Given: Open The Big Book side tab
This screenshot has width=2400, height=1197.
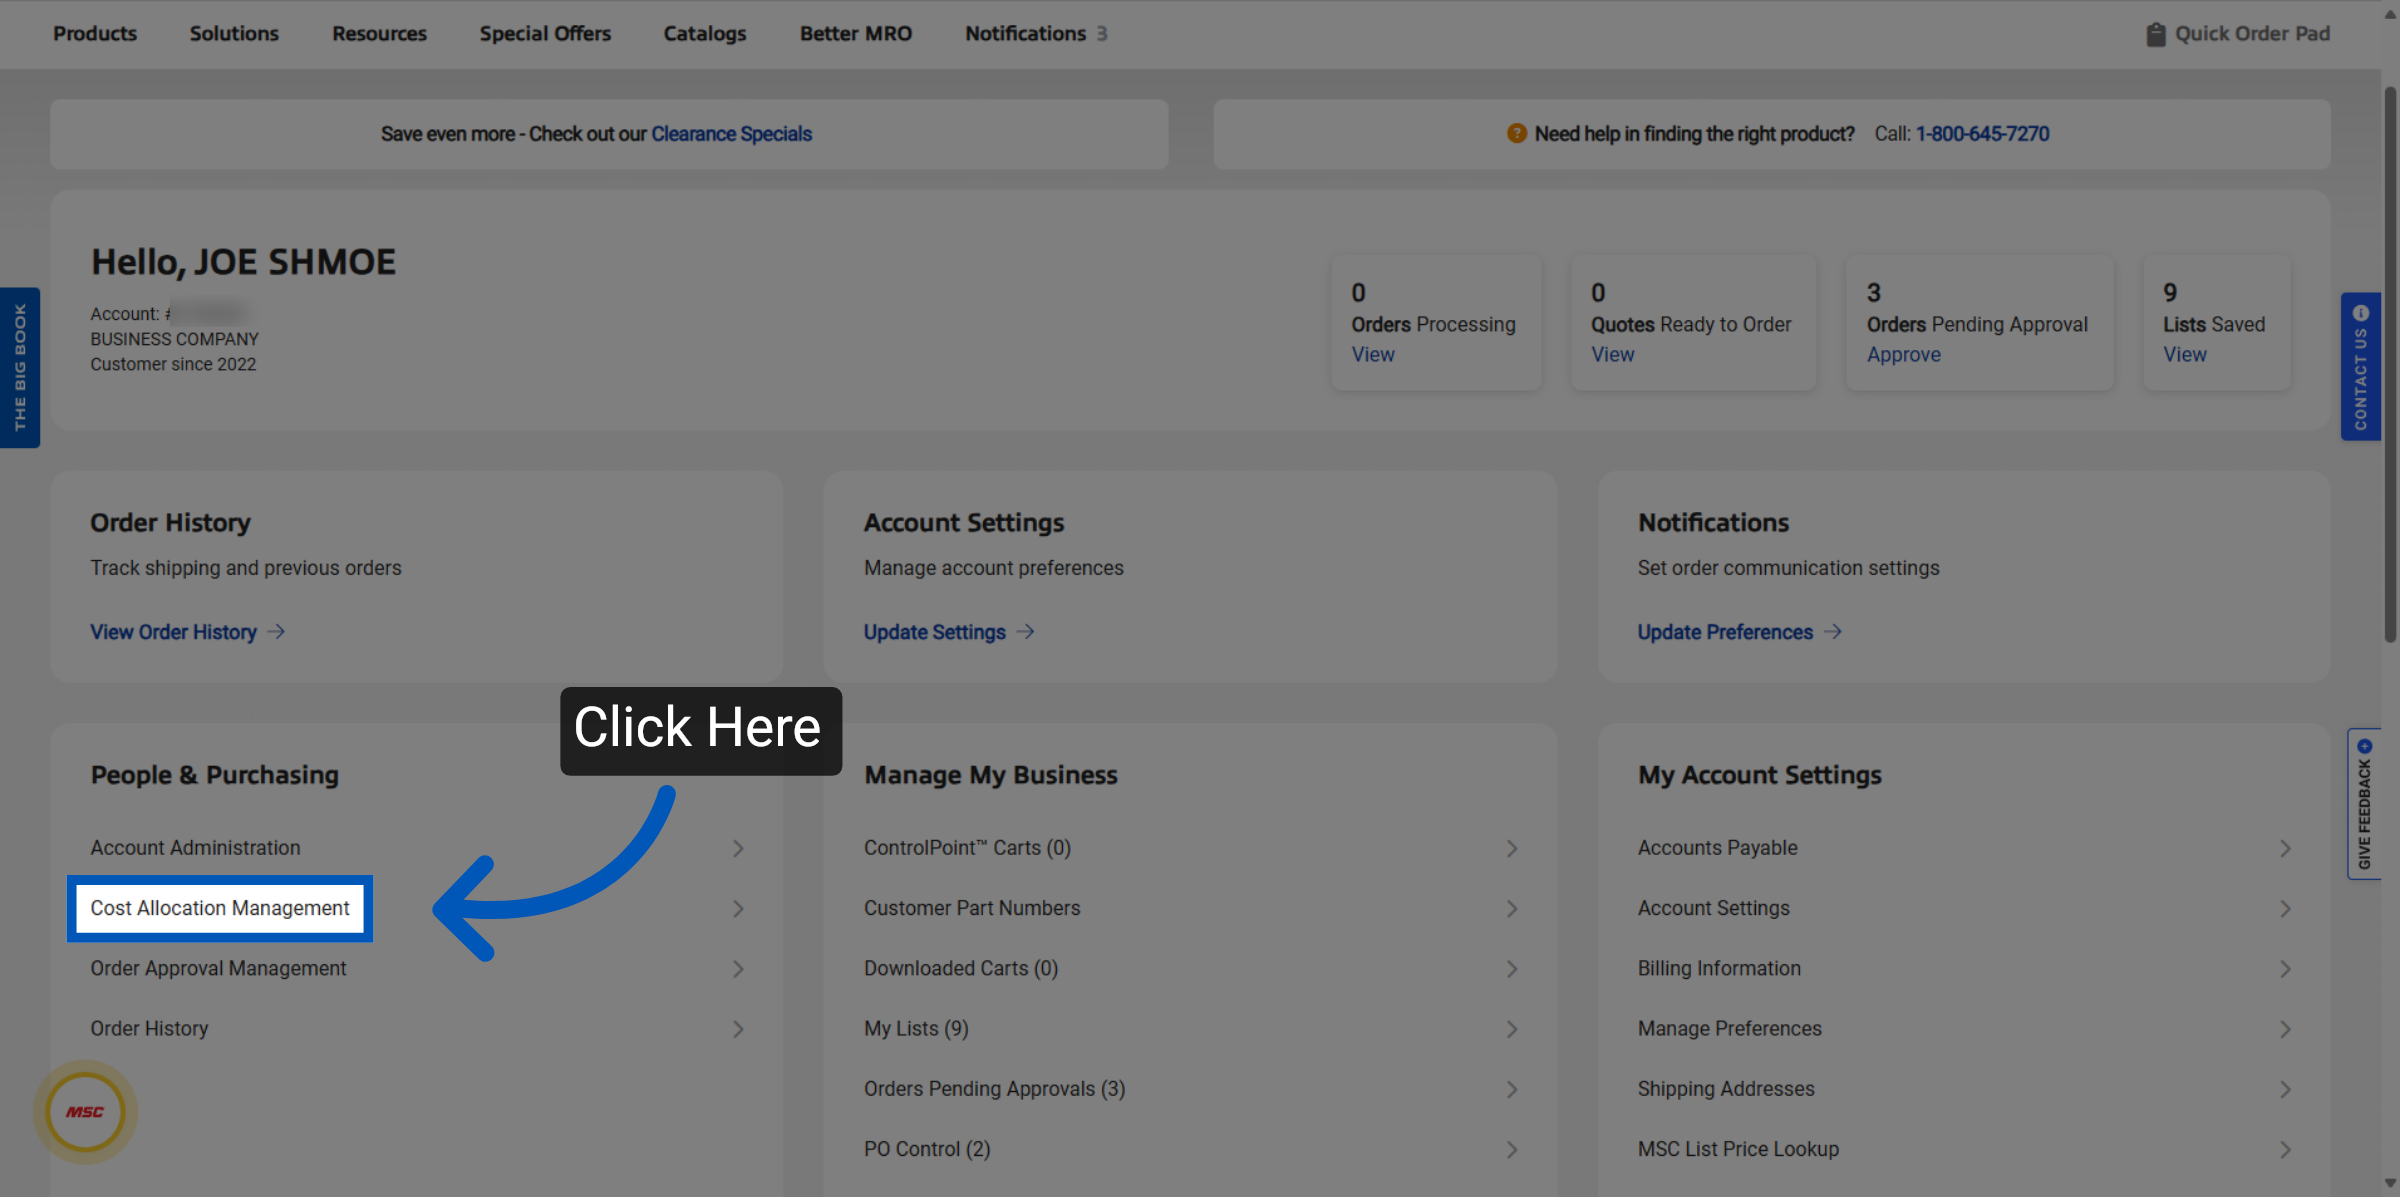Looking at the screenshot, I should pos(20,368).
